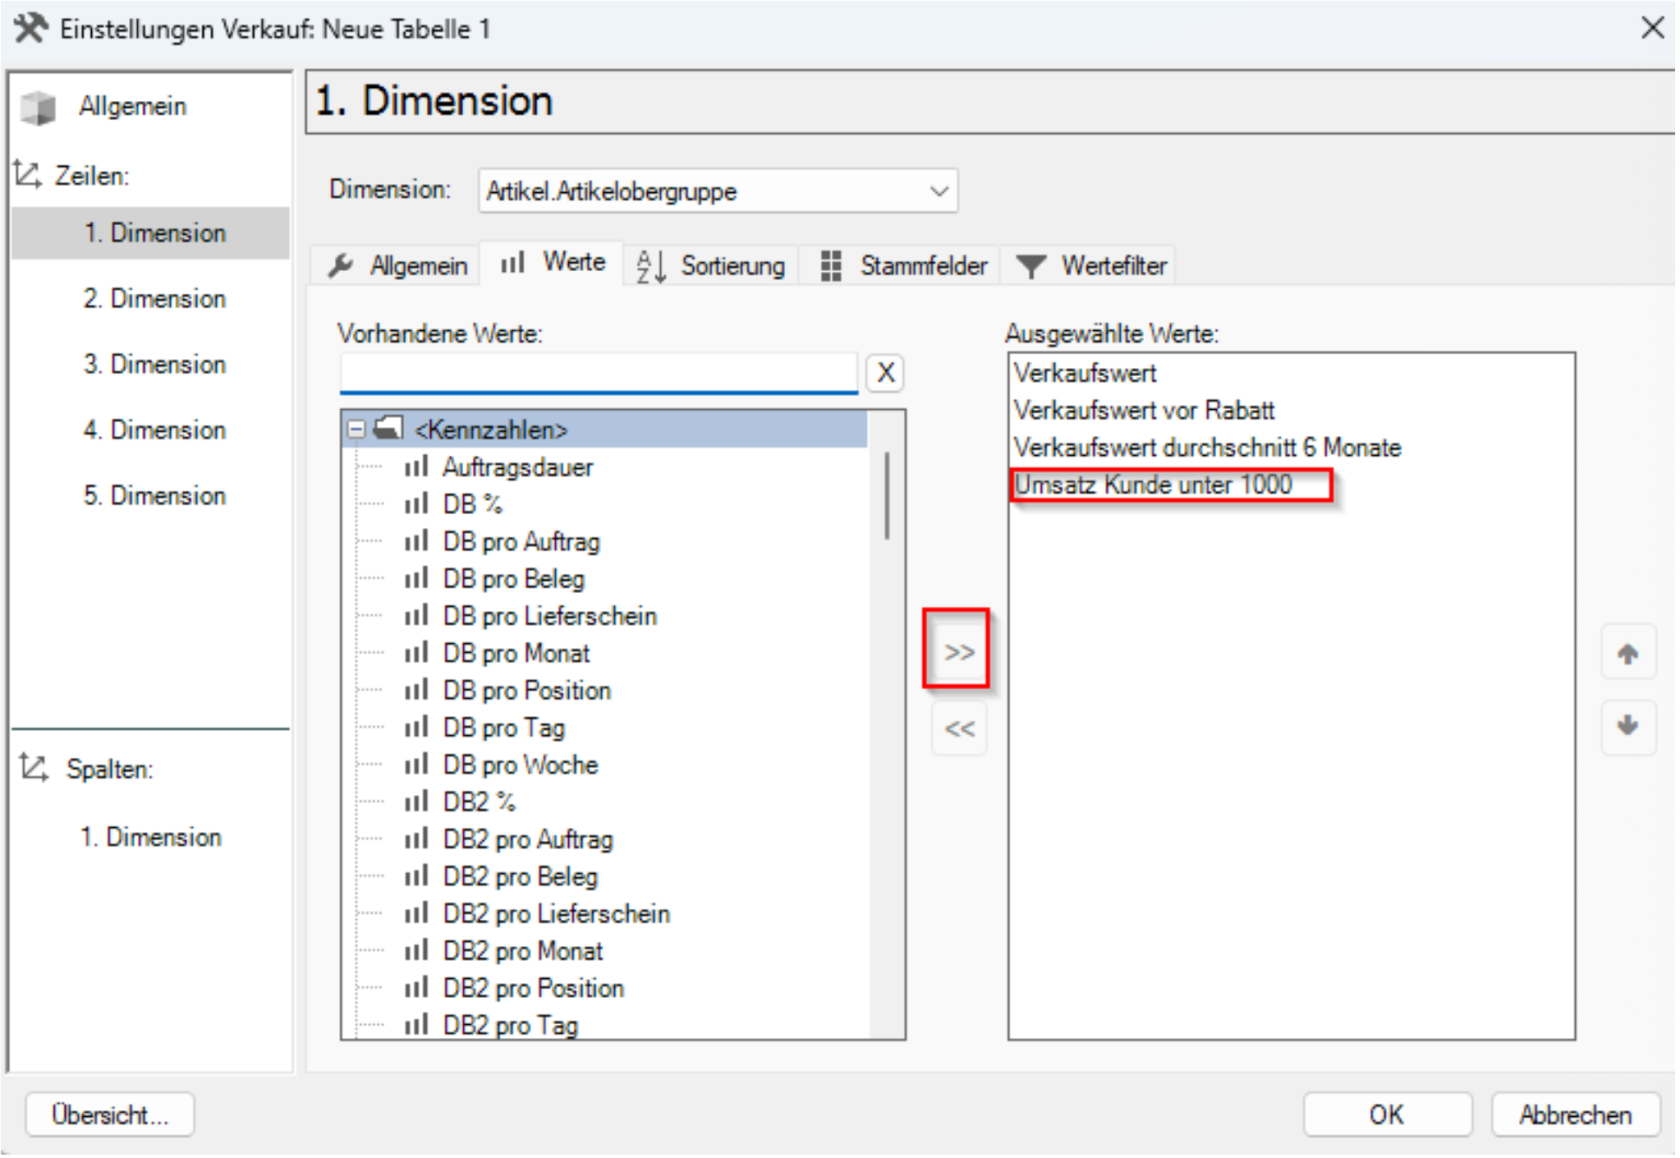Clear the search field with X button
This screenshot has width=1680, height=1158.
pyautogui.click(x=886, y=373)
